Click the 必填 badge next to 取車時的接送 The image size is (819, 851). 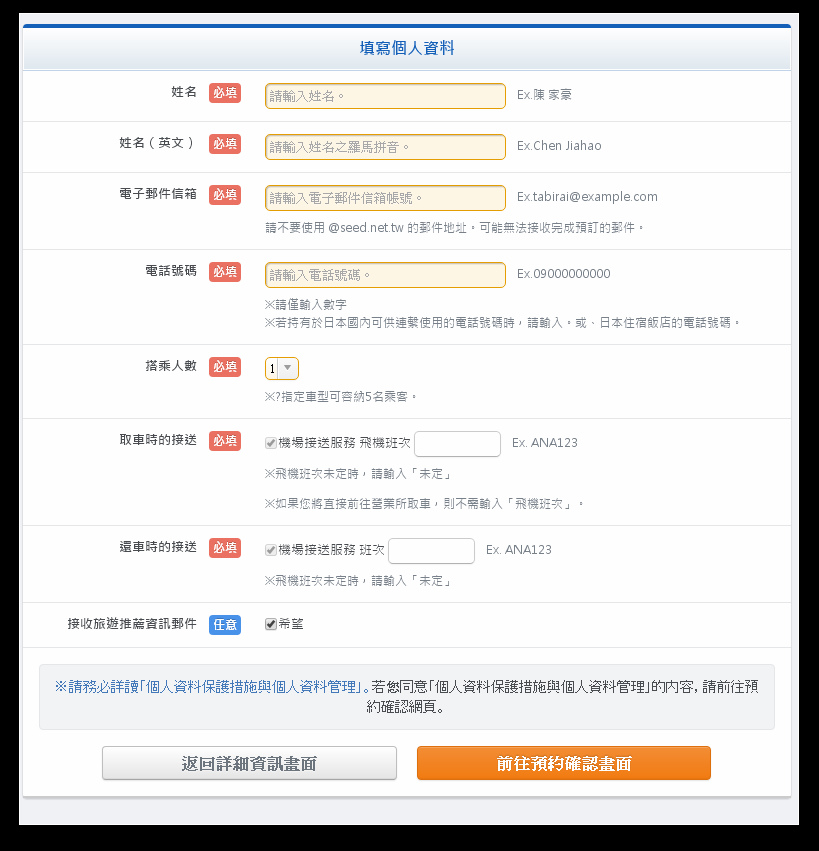[x=225, y=441]
